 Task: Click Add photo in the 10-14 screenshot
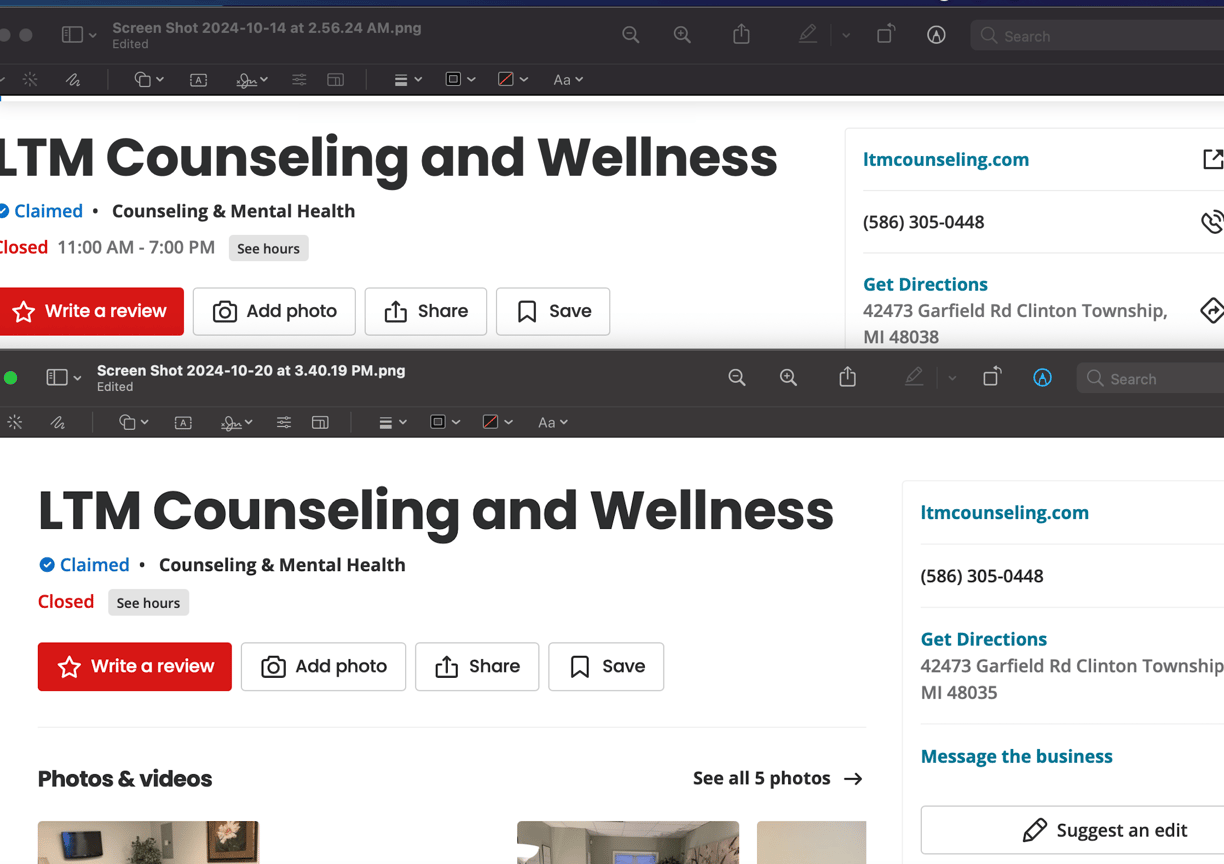(x=274, y=311)
